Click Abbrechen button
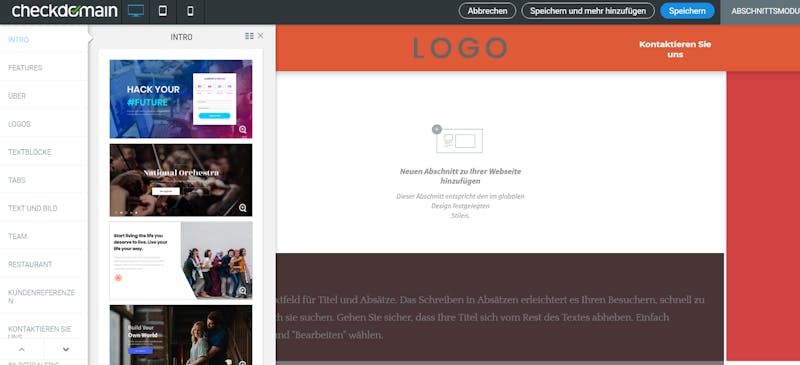800x365 pixels. coord(487,11)
